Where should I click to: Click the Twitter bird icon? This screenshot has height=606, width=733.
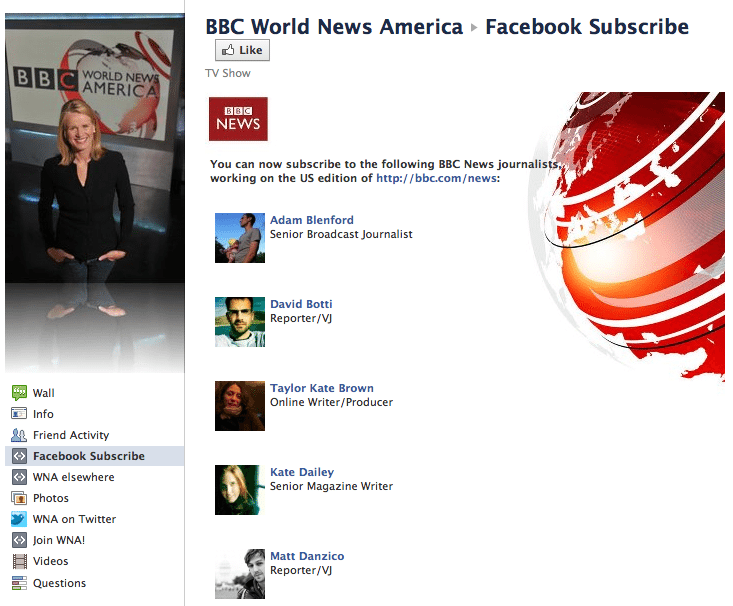[x=19, y=519]
